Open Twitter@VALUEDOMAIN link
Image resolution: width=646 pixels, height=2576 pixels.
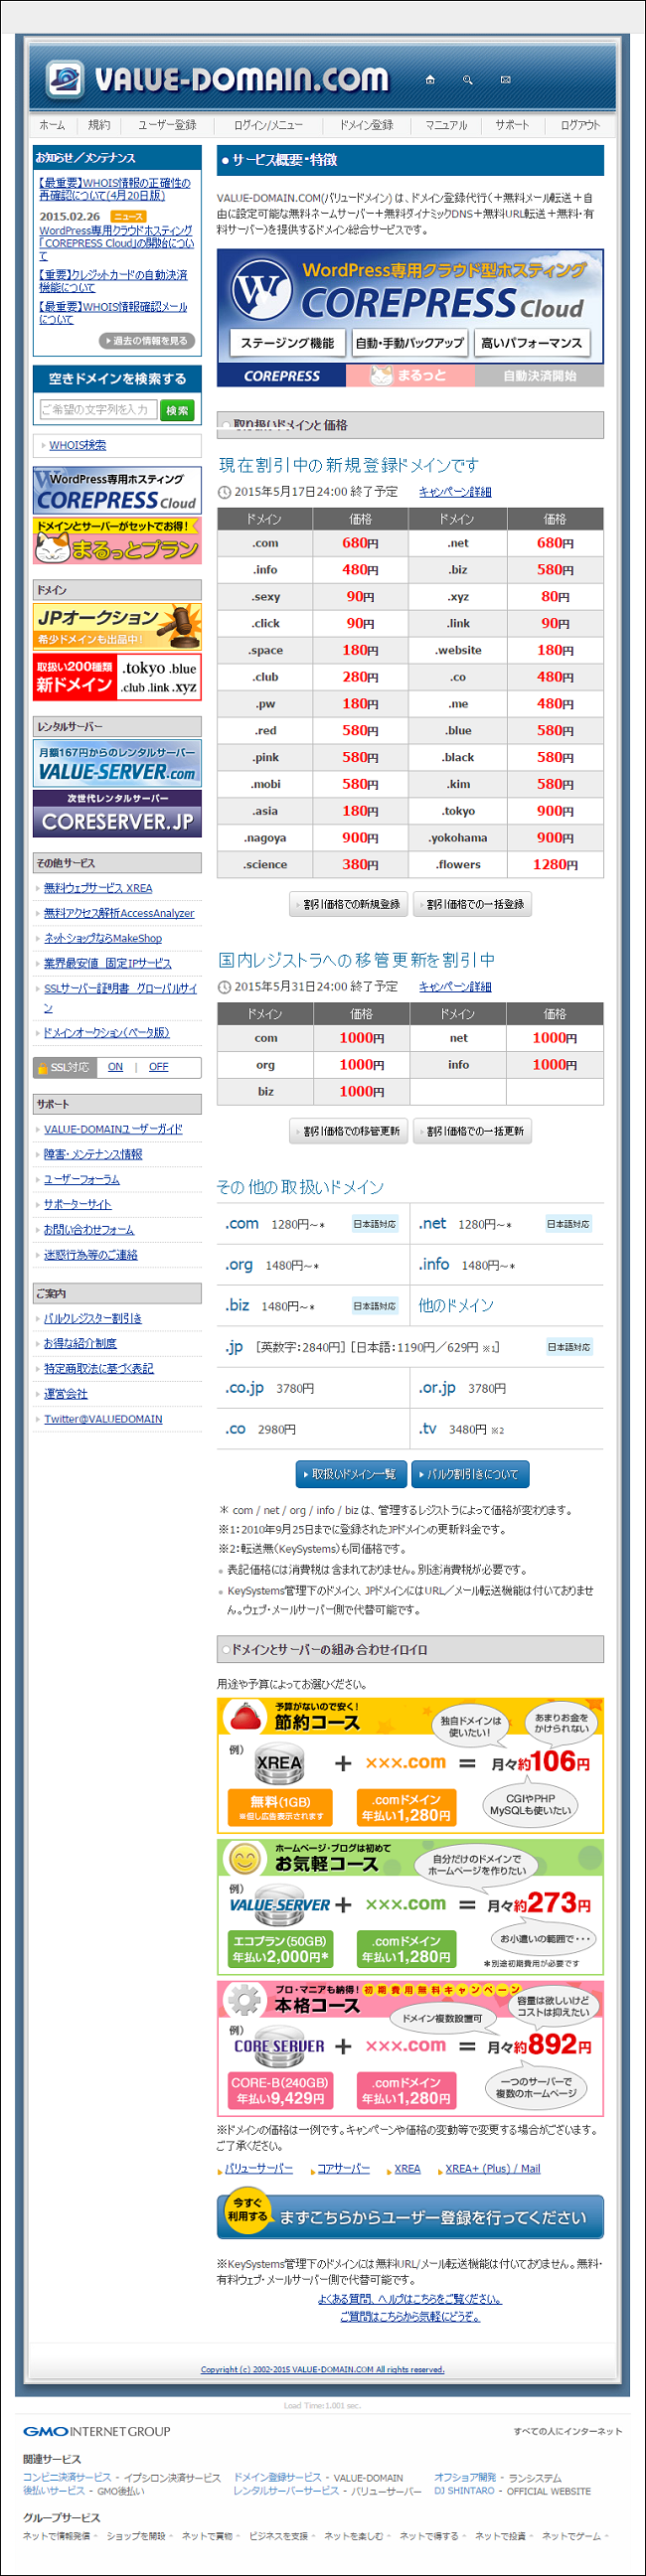click(x=103, y=1419)
